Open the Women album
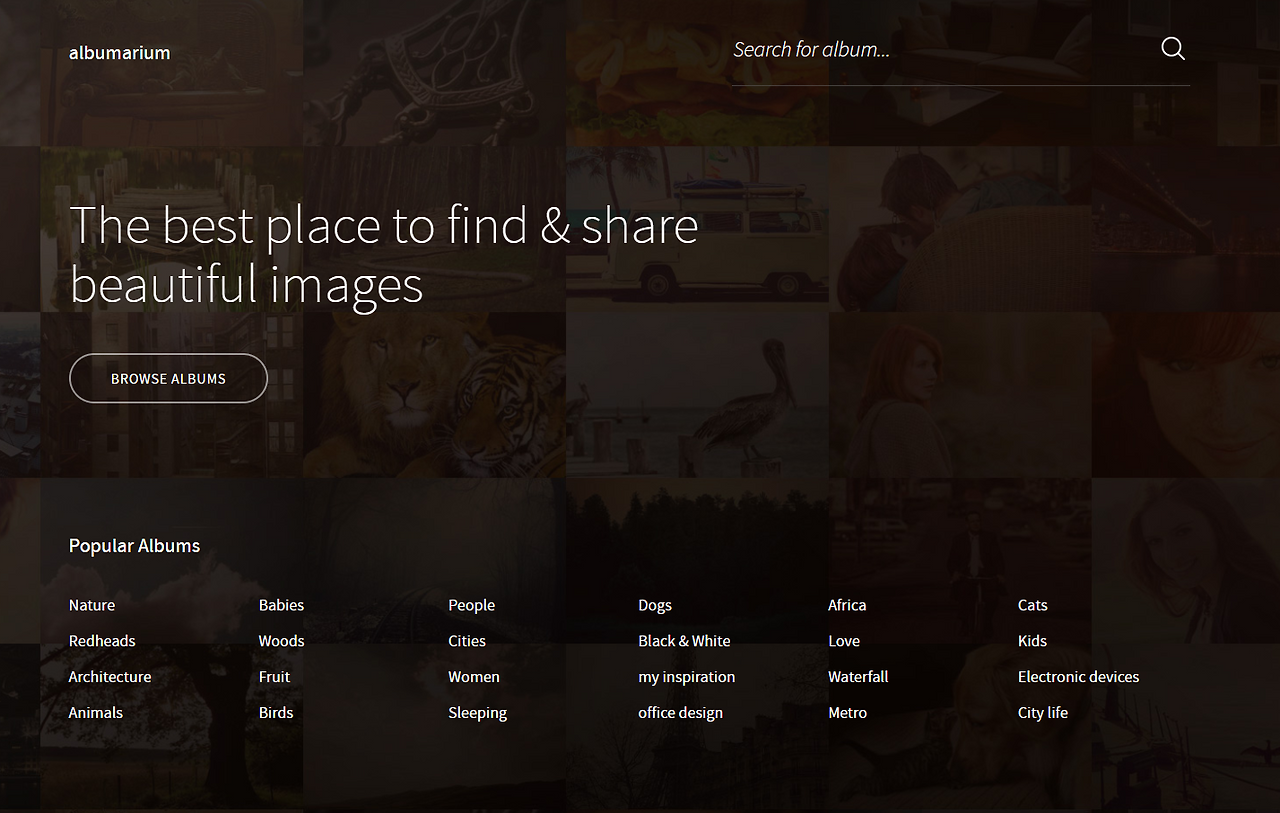This screenshot has width=1280, height=813. pos(474,677)
